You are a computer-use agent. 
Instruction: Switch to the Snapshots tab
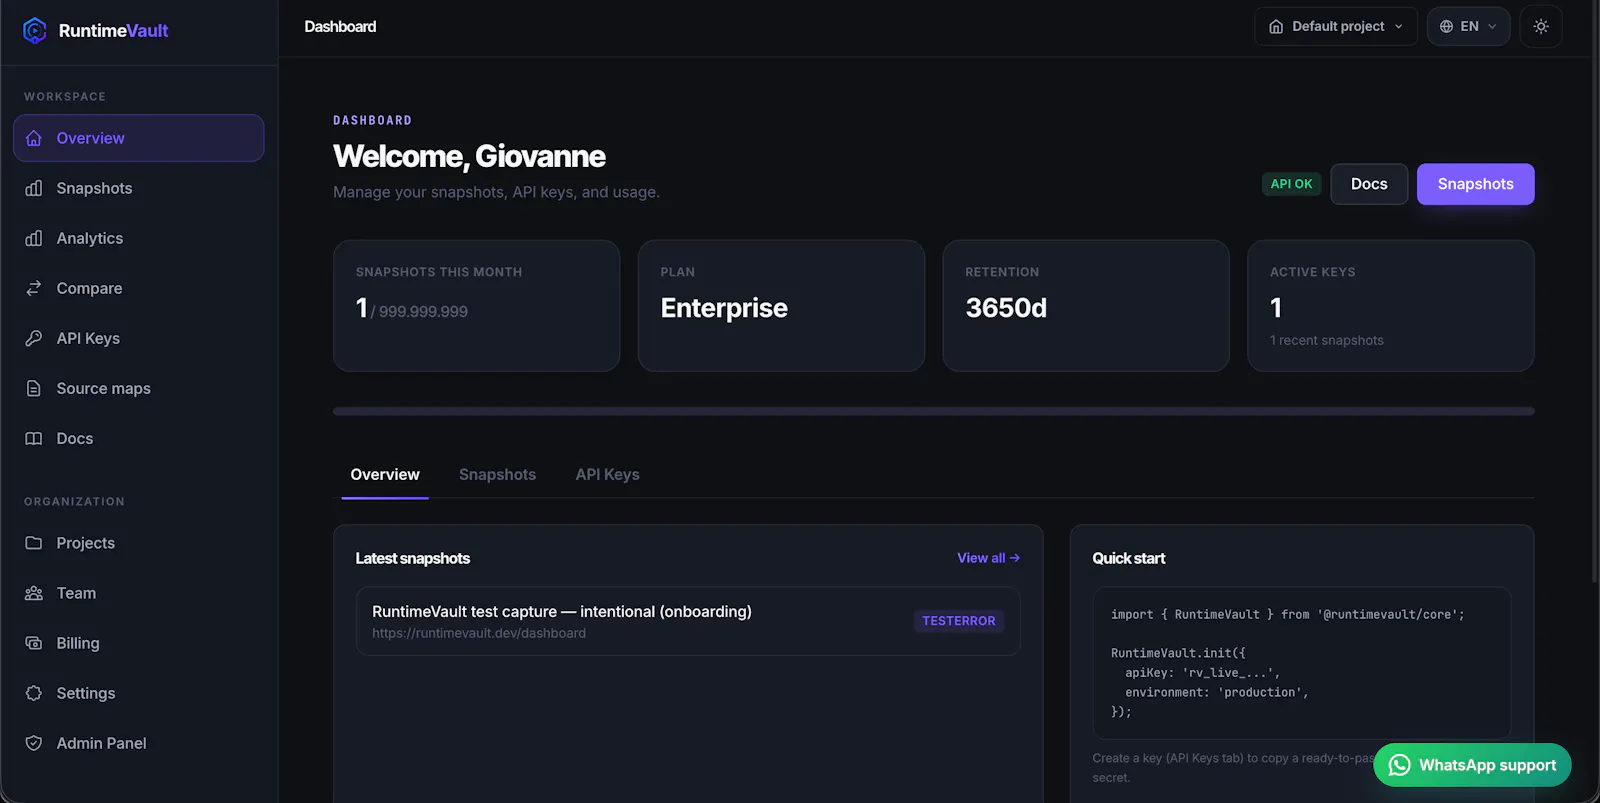[x=497, y=475]
